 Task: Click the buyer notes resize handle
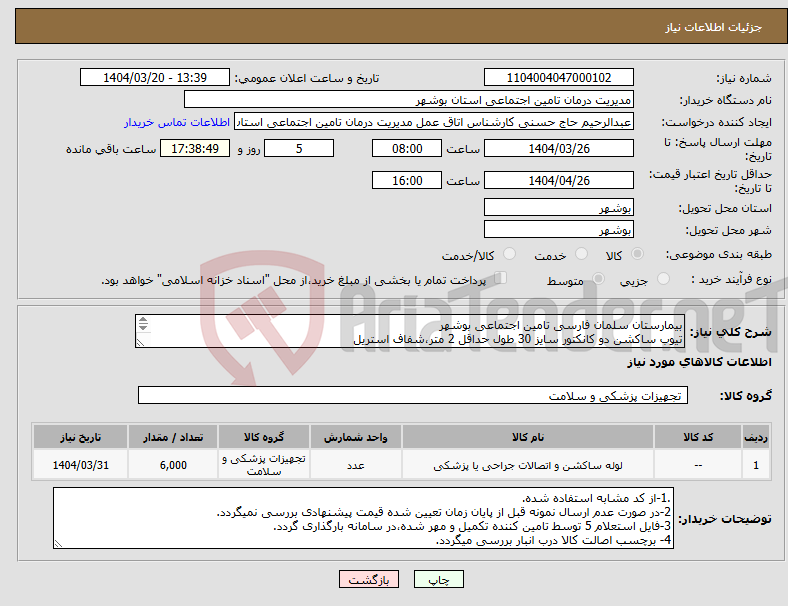pos(58,544)
